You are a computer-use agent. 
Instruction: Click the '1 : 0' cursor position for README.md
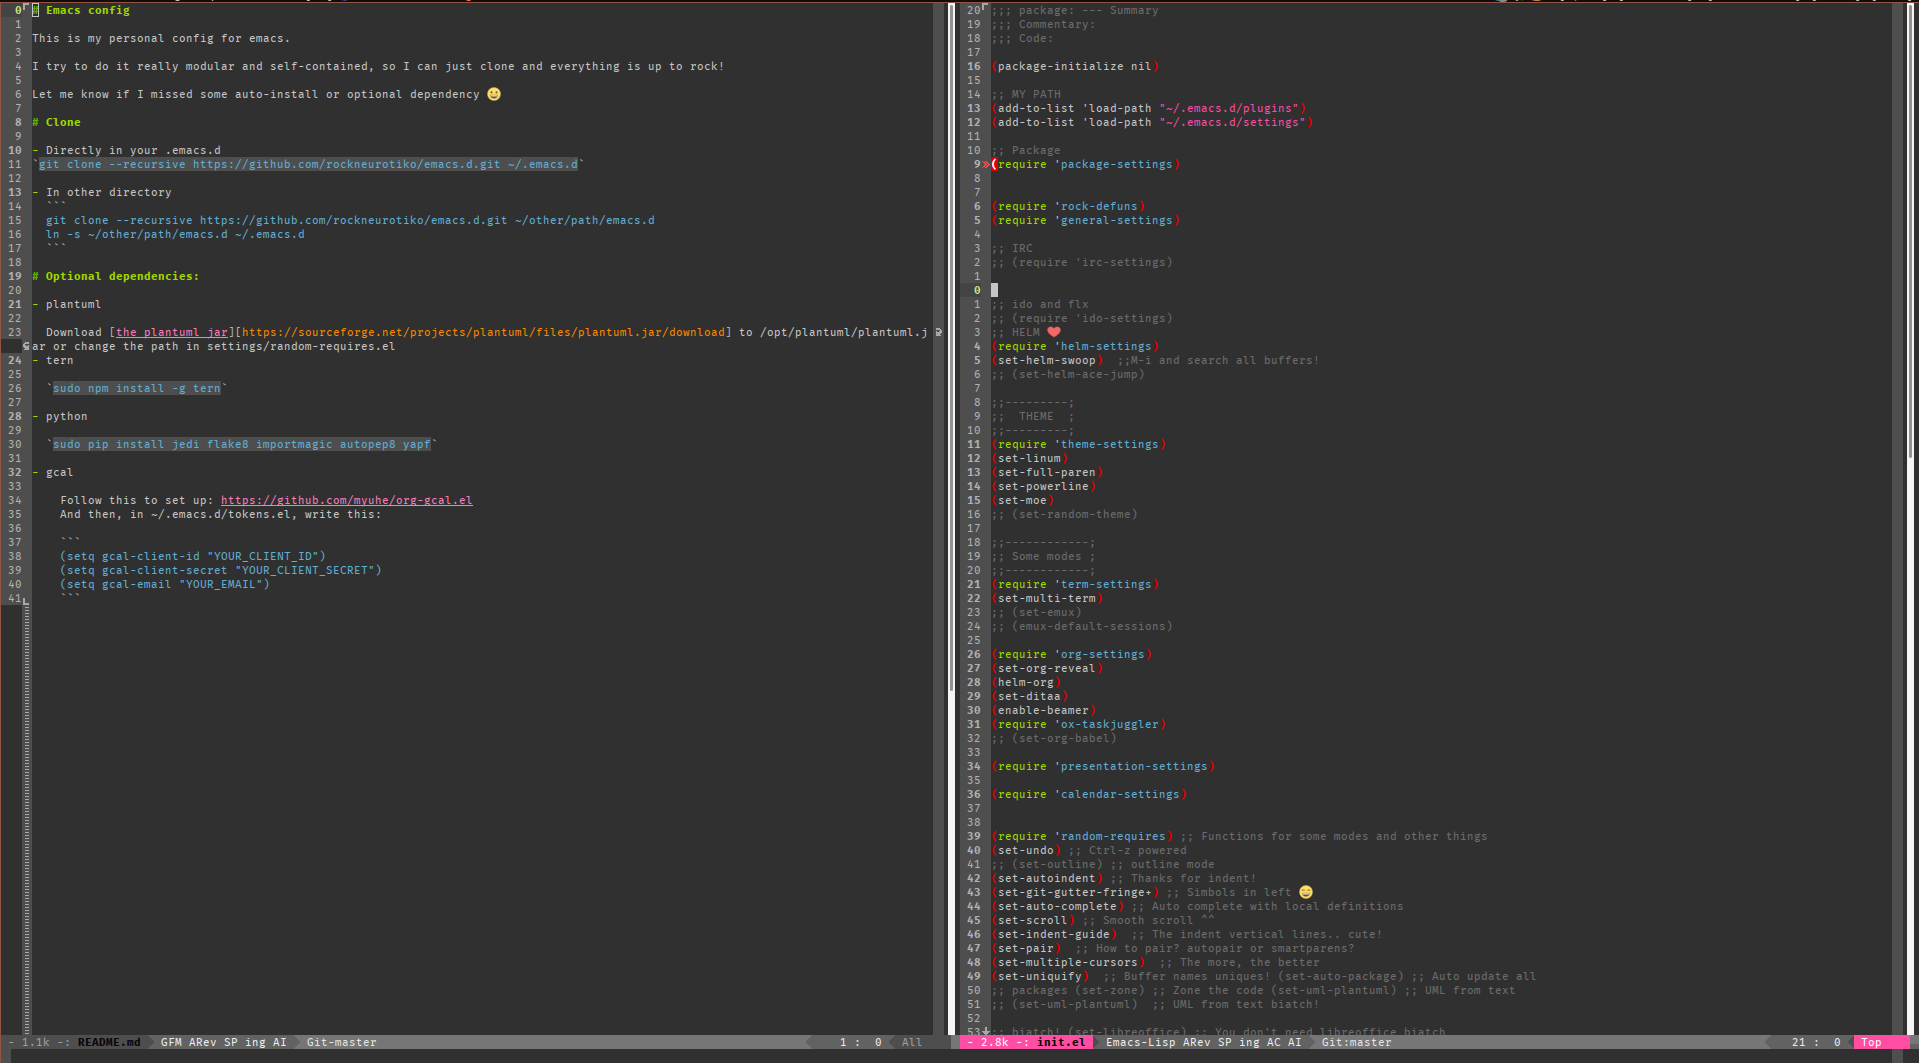(860, 1042)
